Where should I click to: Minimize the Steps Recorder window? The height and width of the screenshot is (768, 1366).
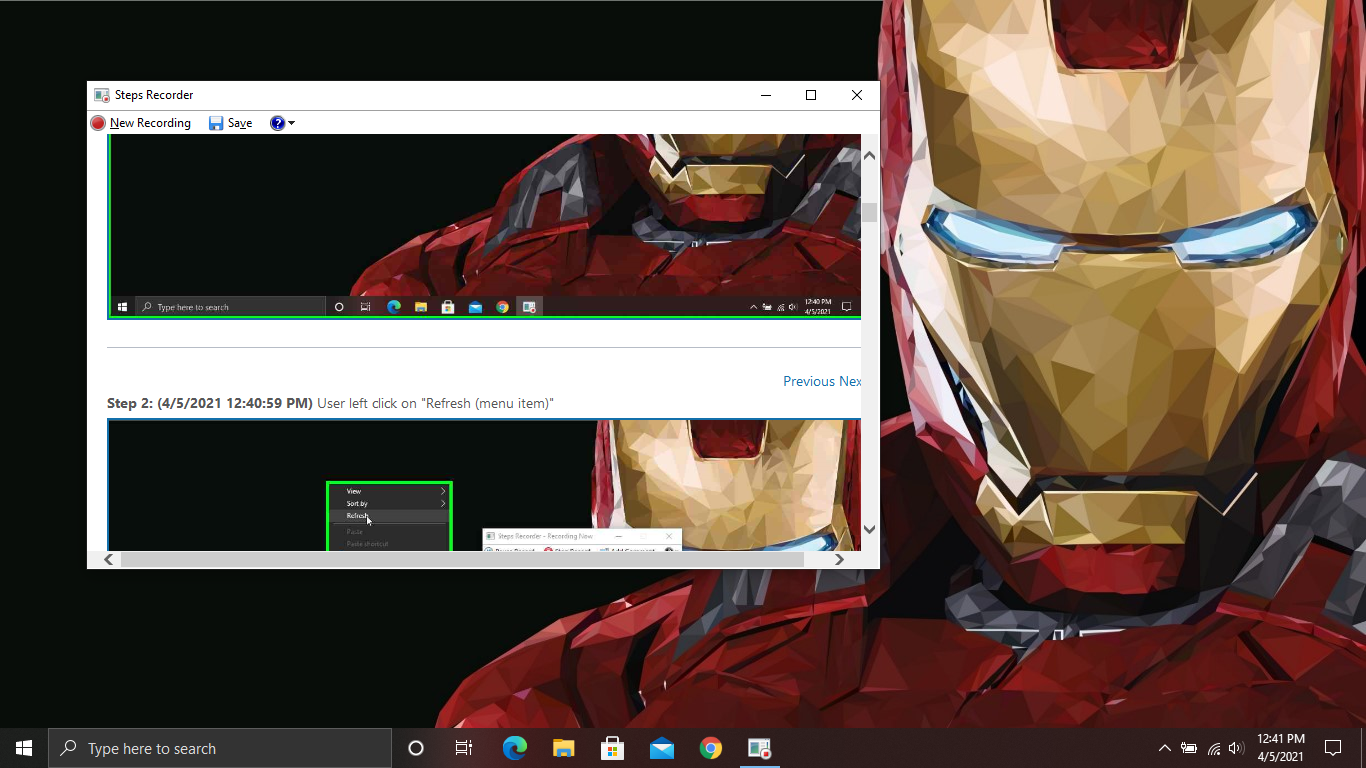(766, 95)
